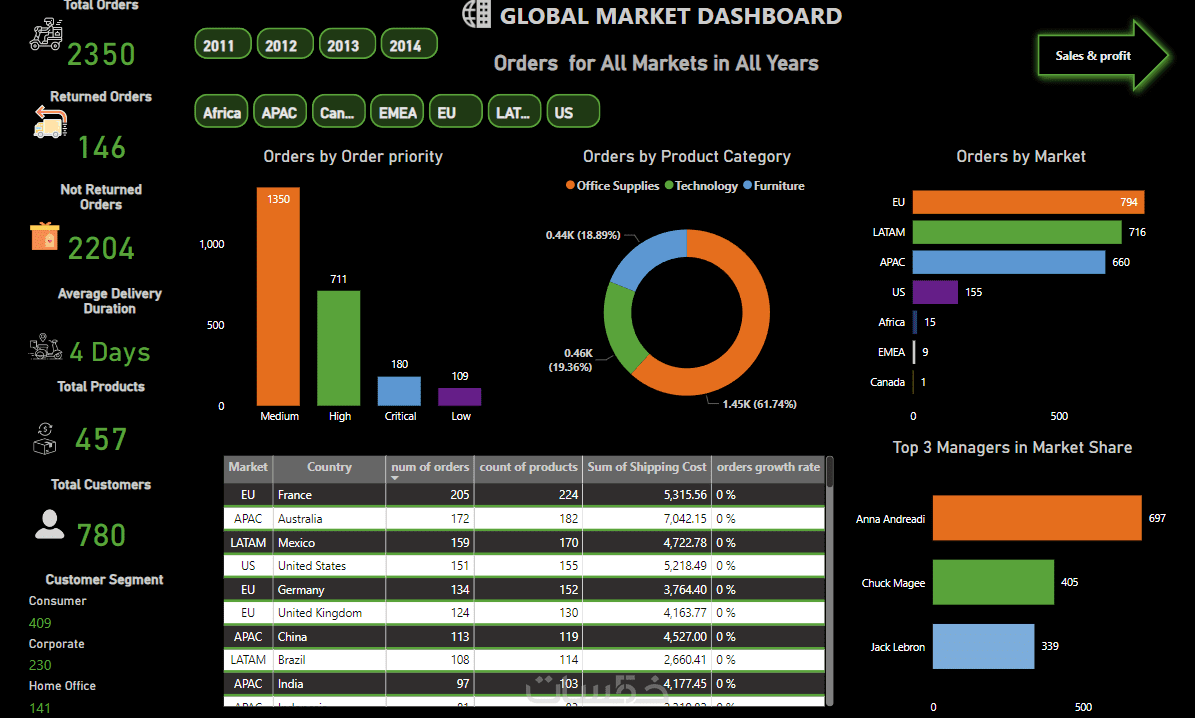Click the globe icon beside dashboard title
The height and width of the screenshot is (718, 1195).
[x=477, y=14]
